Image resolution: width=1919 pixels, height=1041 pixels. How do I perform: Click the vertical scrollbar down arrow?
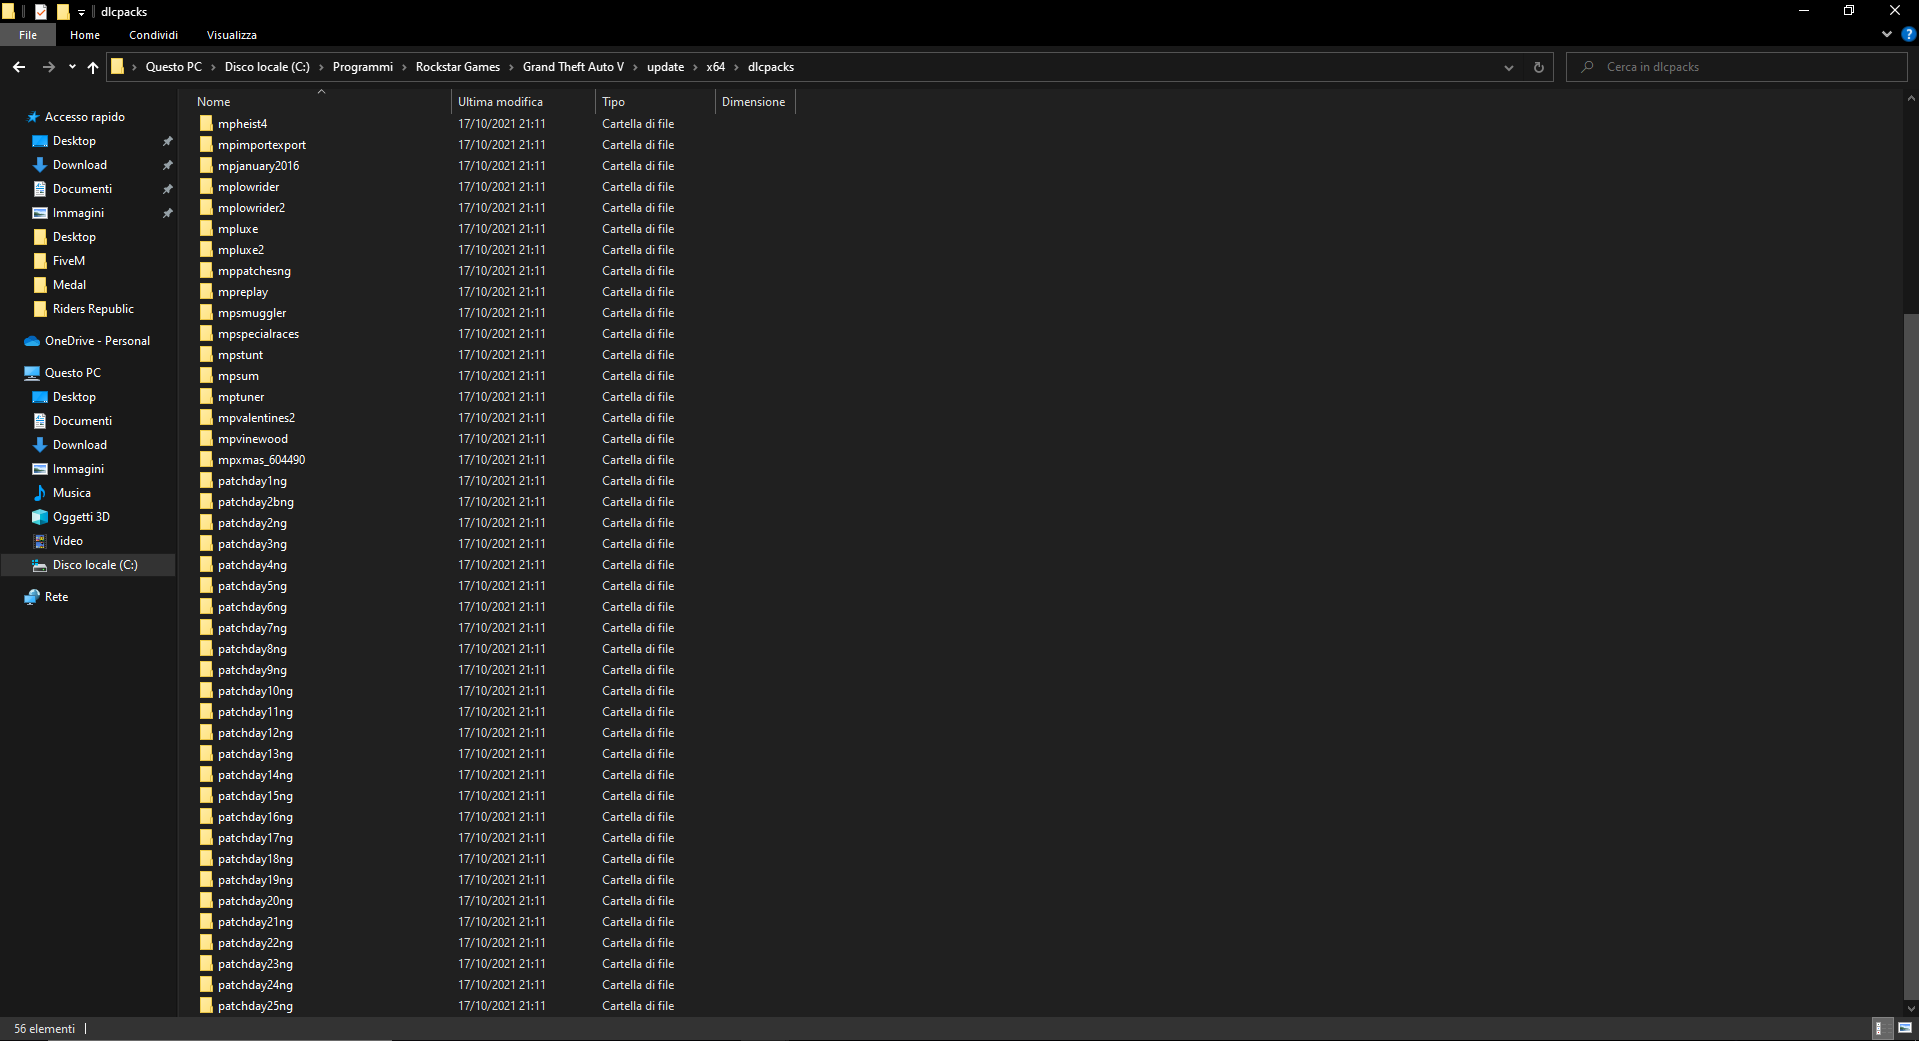tap(1910, 1008)
